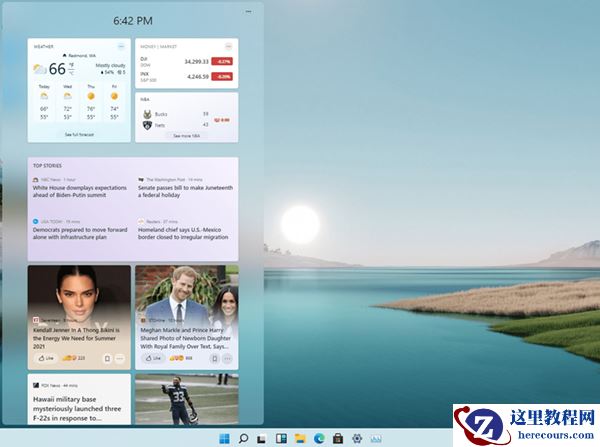Open the INX S&P 500 index row
The height and width of the screenshot is (447, 600).
(x=186, y=77)
